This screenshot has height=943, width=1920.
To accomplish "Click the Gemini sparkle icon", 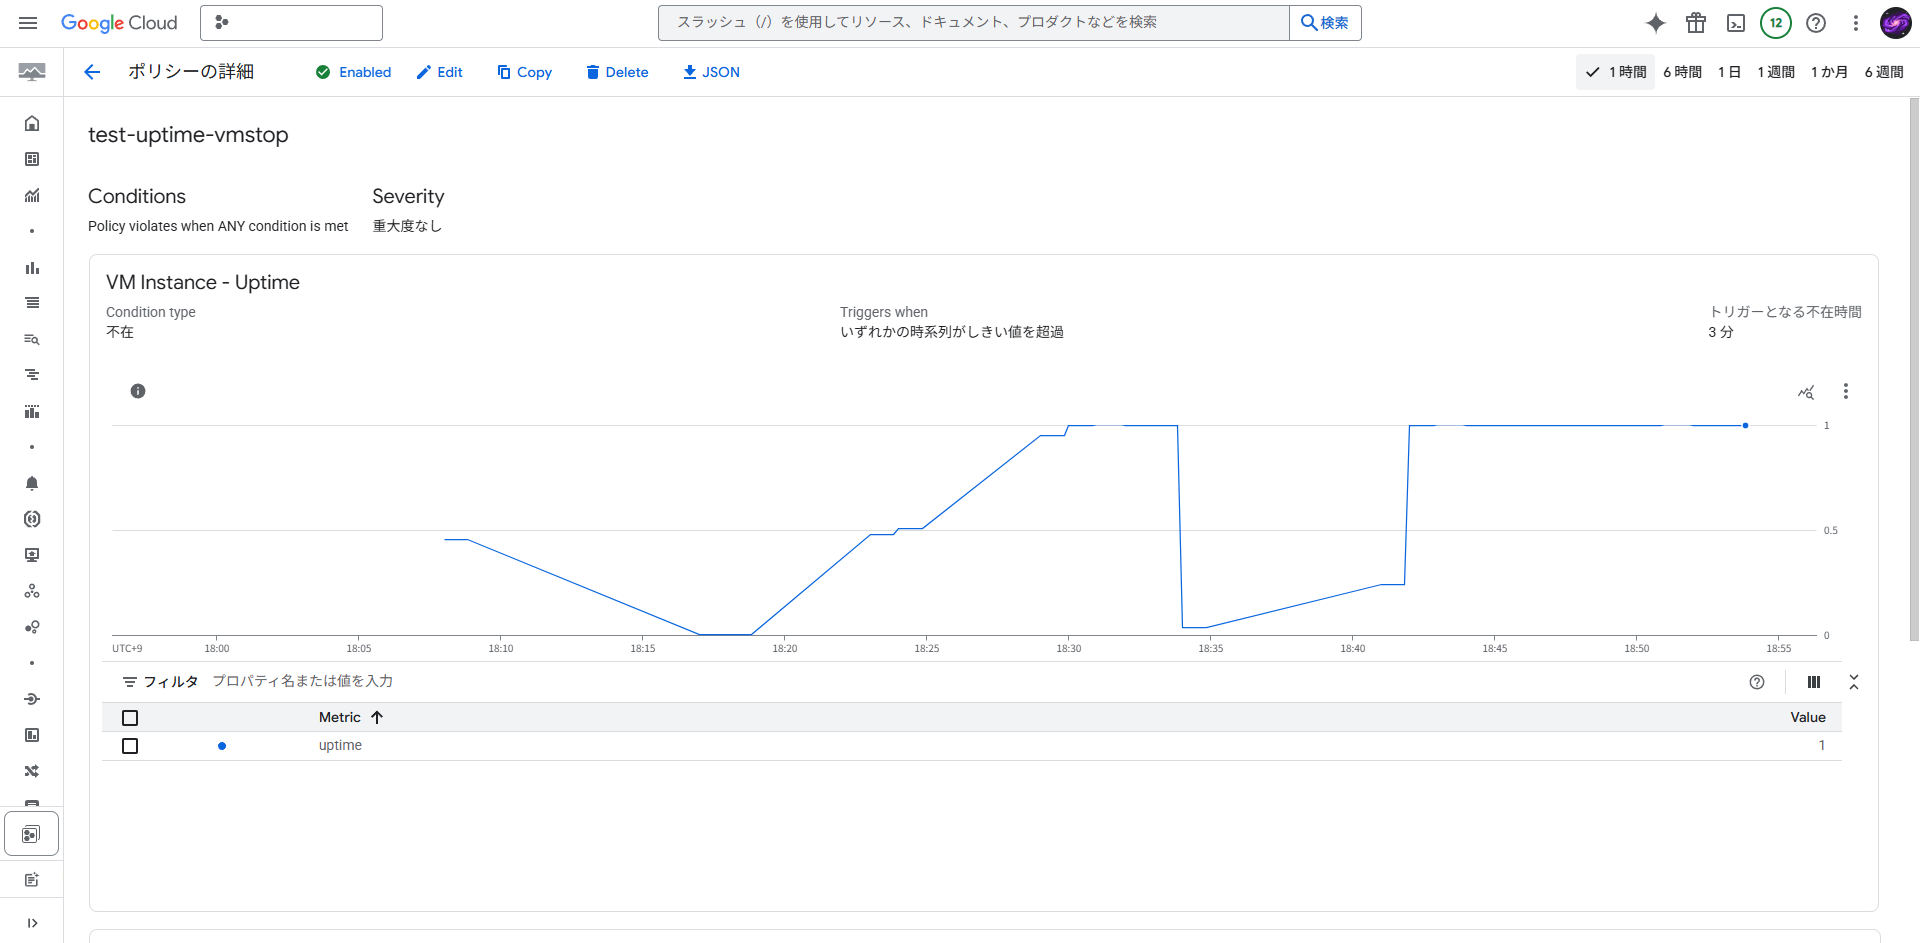I will 1656,23.
